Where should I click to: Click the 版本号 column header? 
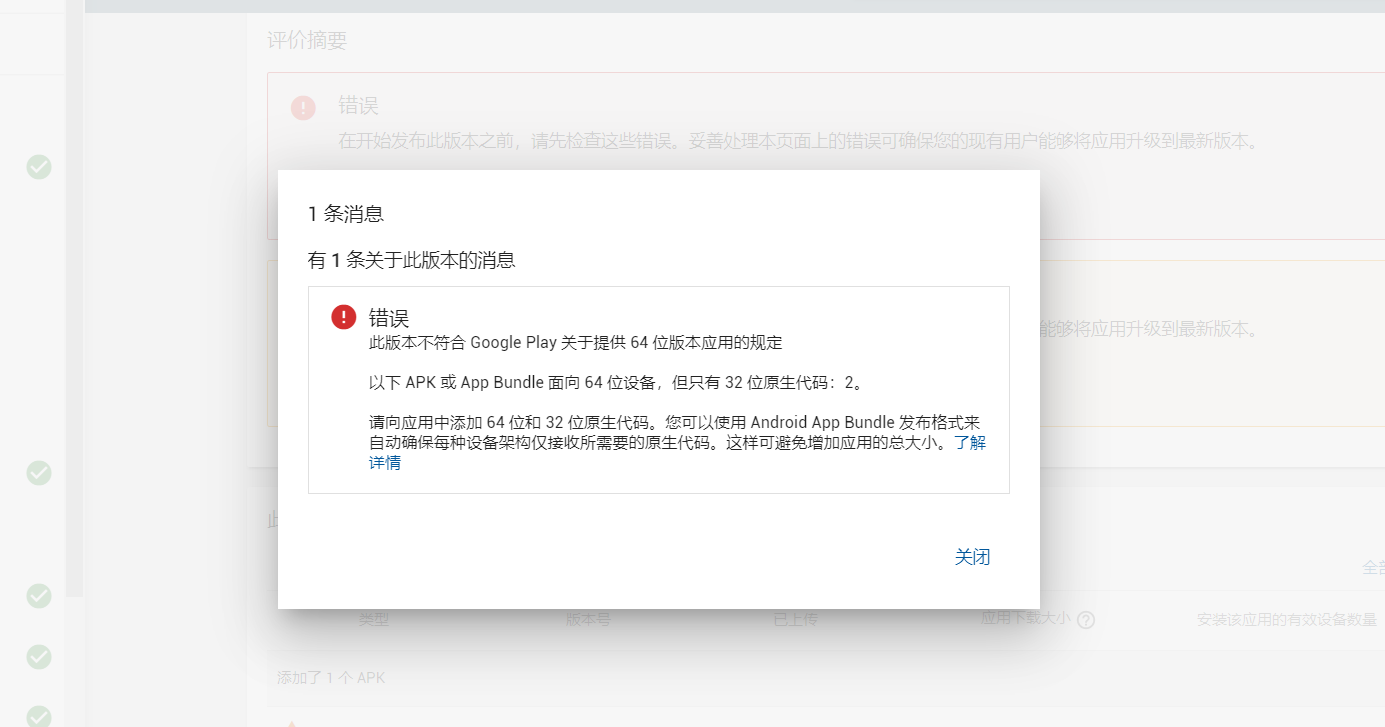point(588,620)
